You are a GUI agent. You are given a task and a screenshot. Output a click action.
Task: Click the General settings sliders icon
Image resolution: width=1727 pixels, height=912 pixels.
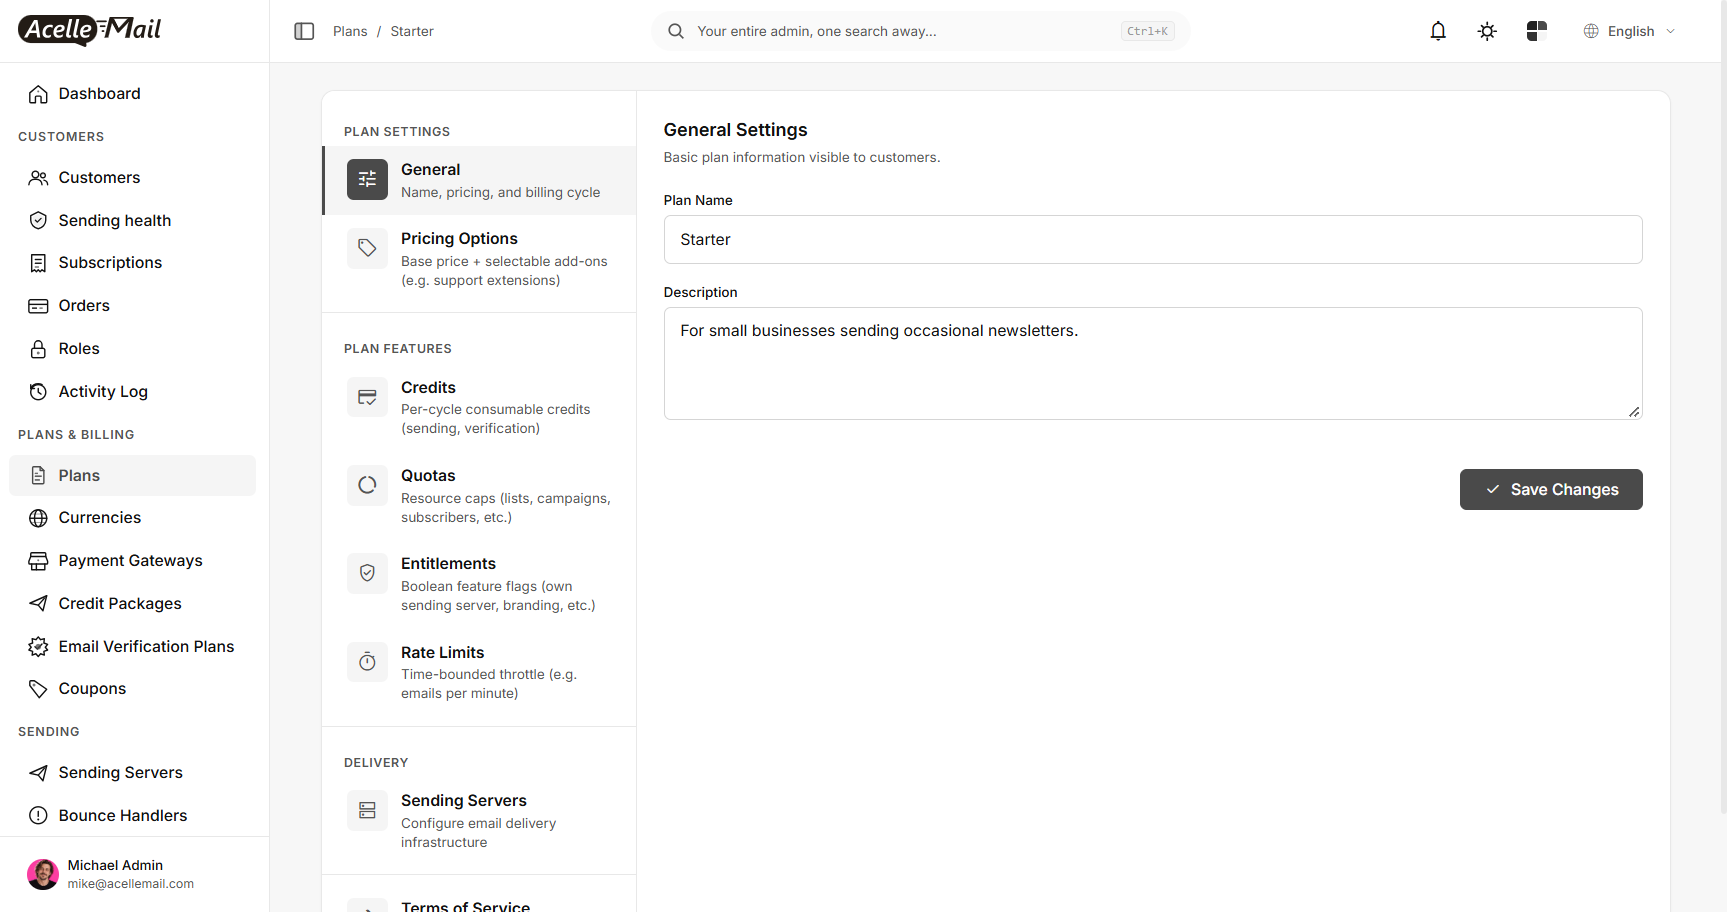[367, 180]
